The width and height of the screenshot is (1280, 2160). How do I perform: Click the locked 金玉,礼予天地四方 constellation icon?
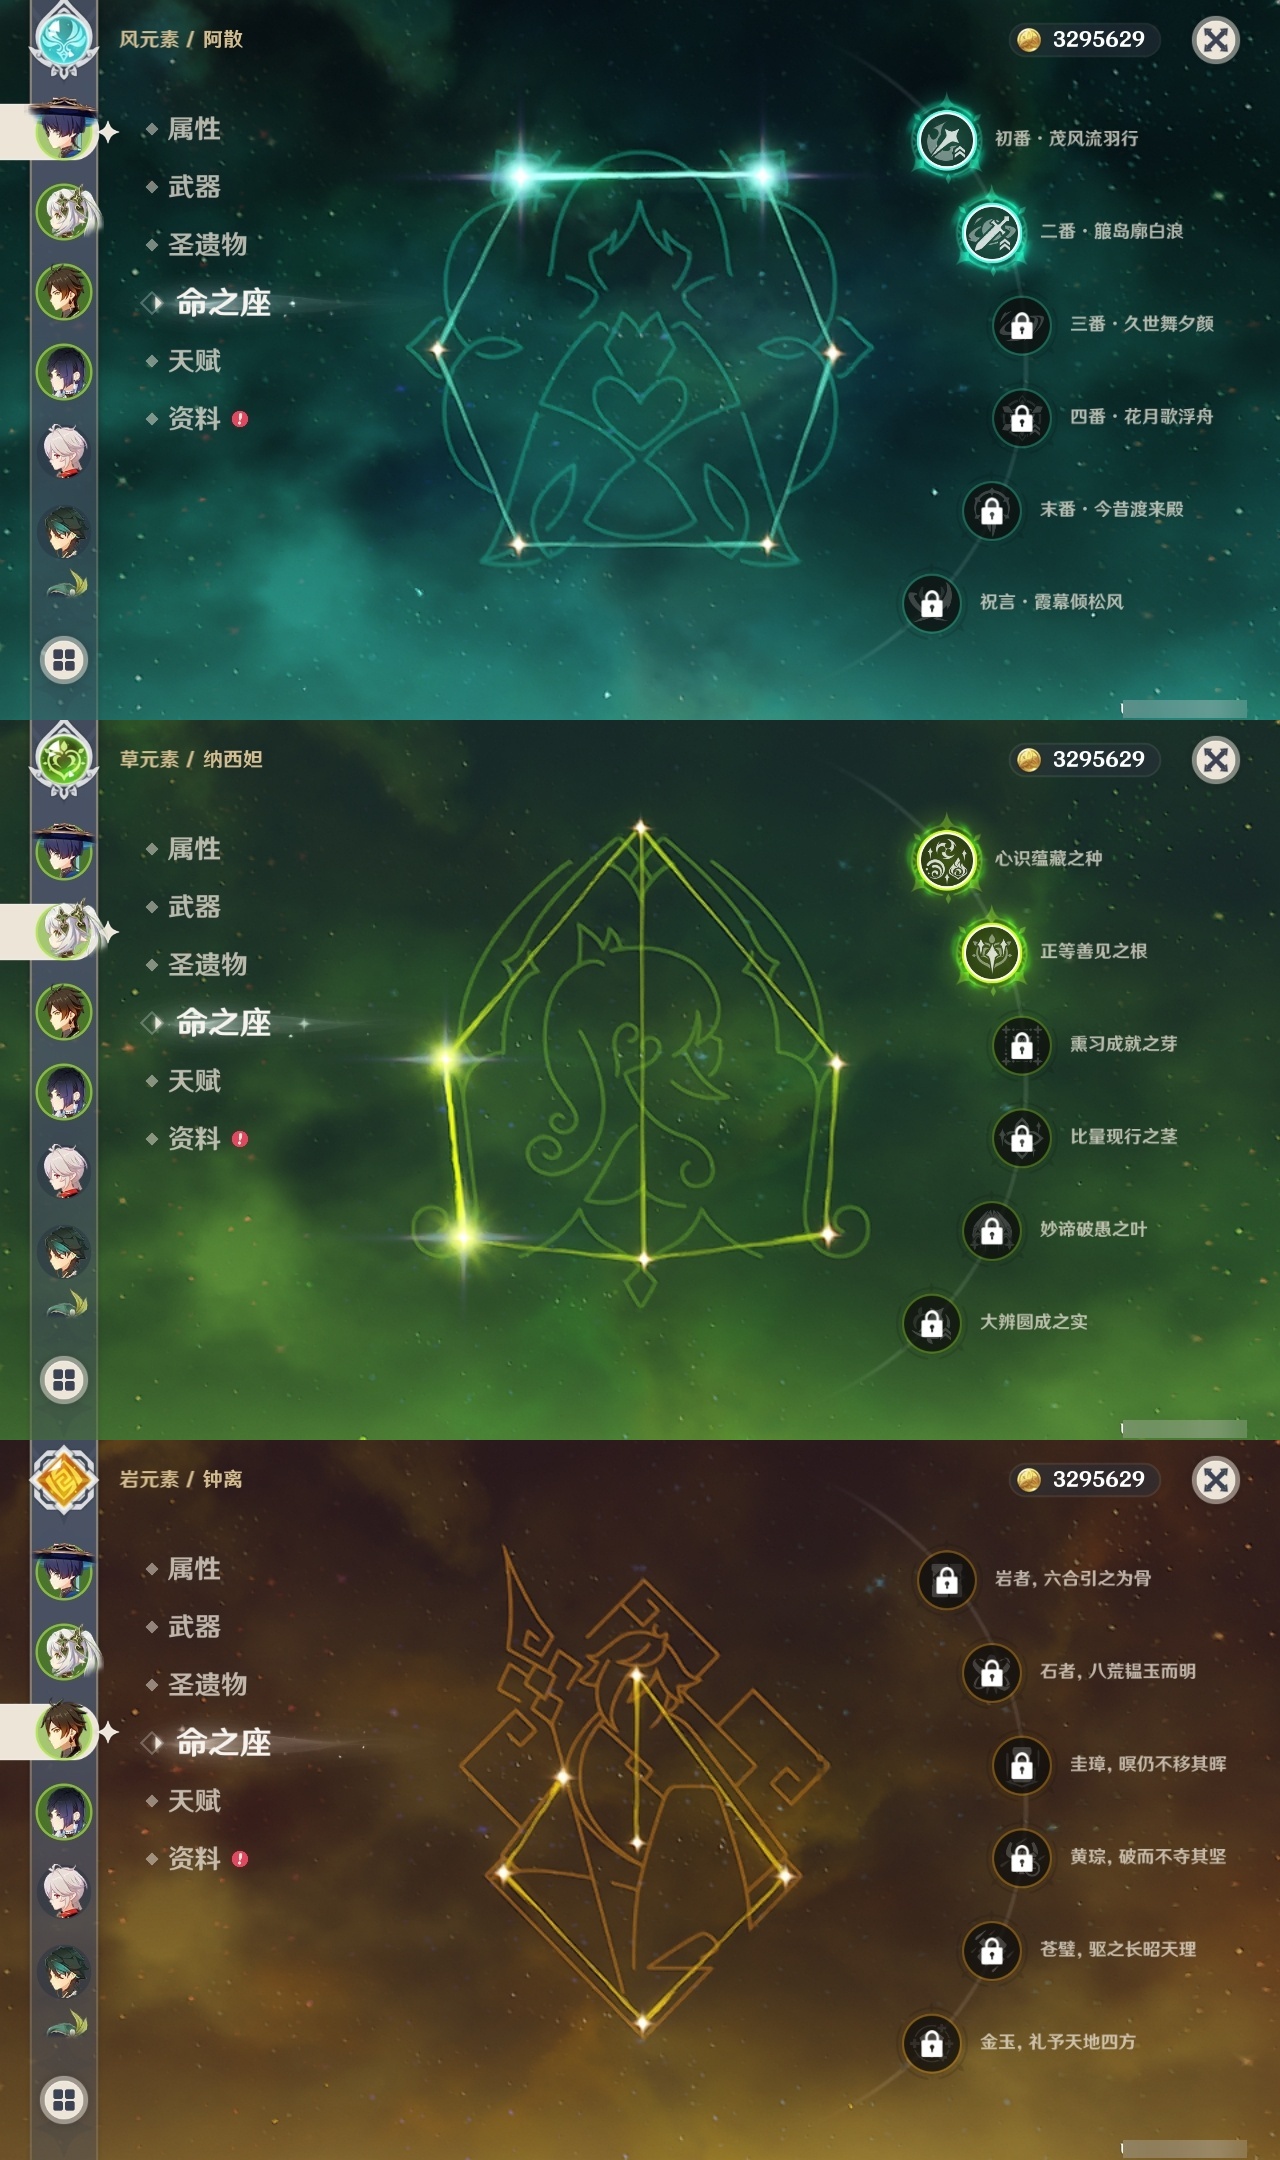coord(931,2043)
